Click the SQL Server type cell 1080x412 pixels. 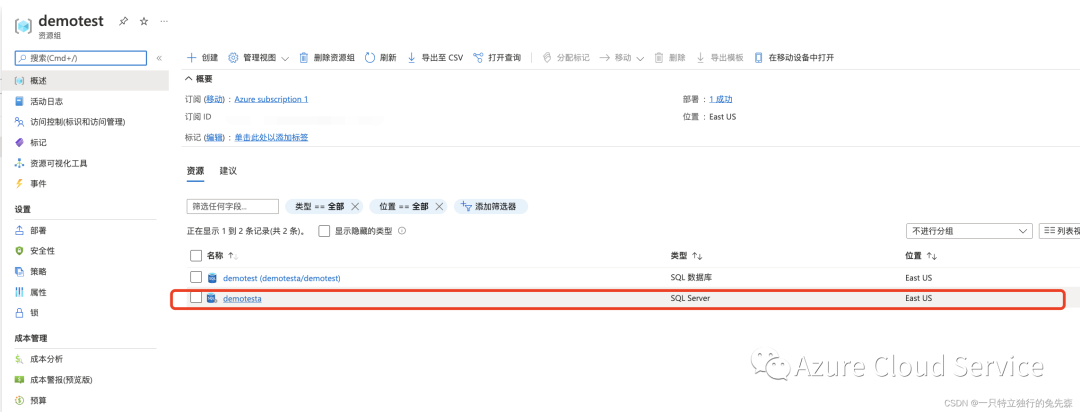click(690, 298)
